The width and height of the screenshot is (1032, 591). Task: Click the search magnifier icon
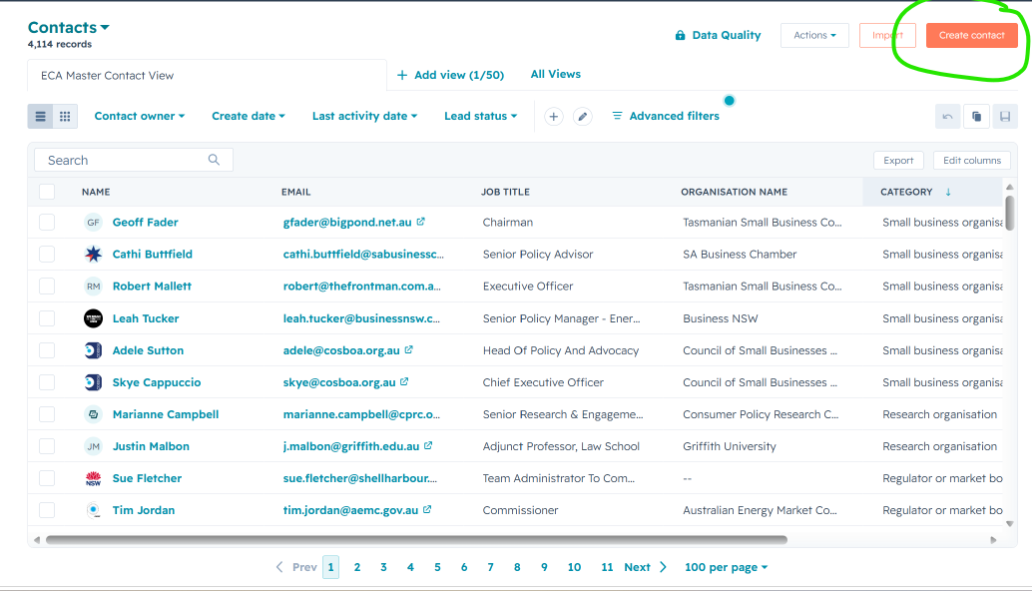[x=214, y=160]
